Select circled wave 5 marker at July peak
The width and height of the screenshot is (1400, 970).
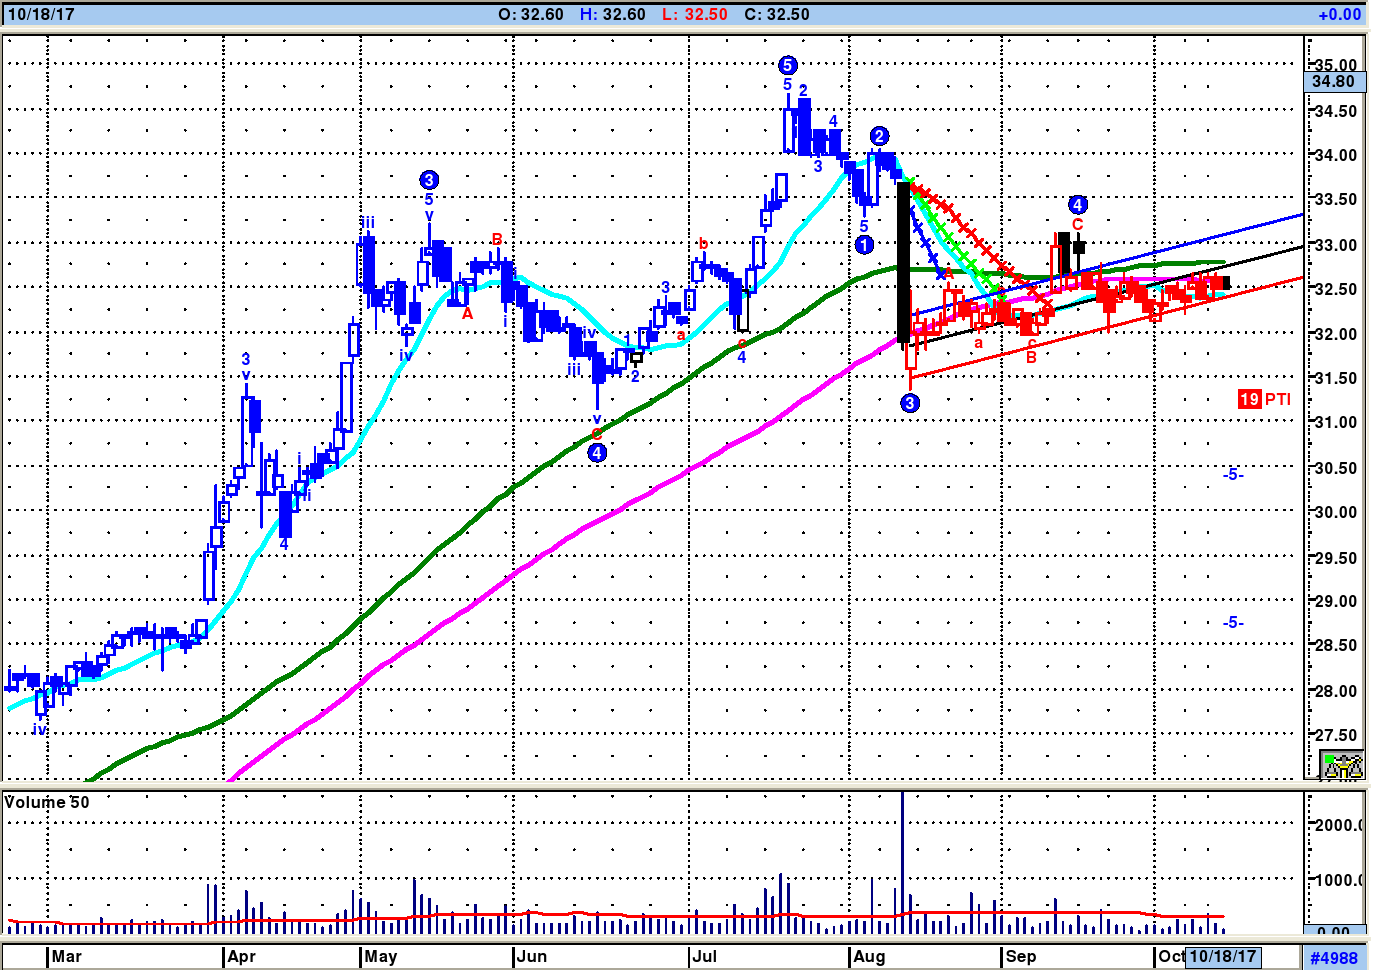pos(787,65)
